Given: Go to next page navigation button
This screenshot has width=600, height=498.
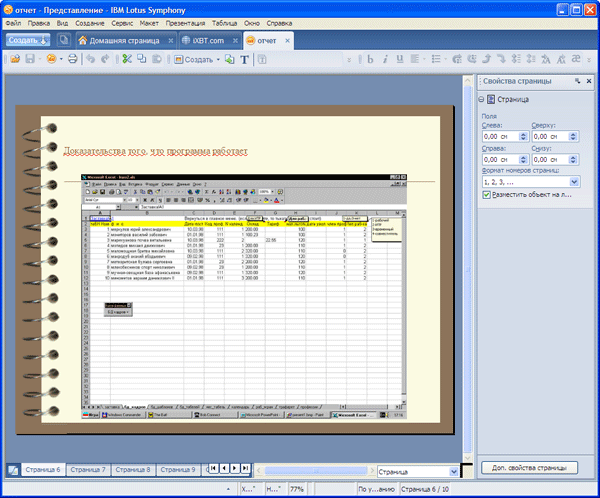Looking at the screenshot, I should [235, 468].
